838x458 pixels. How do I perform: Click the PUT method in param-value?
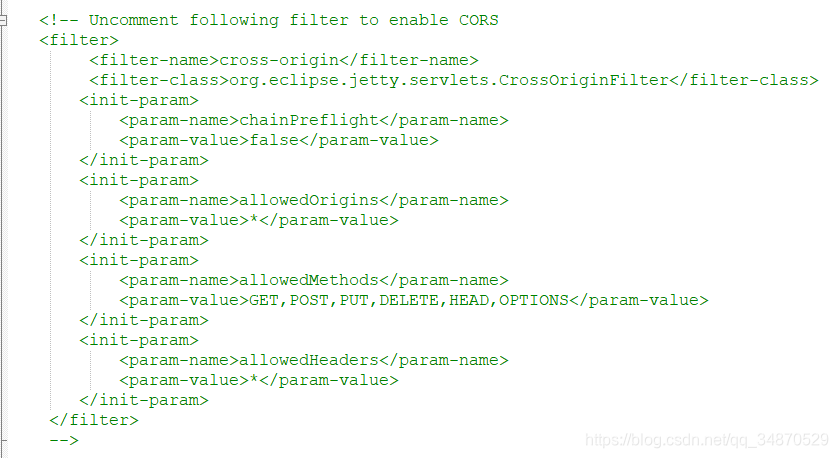(x=354, y=300)
